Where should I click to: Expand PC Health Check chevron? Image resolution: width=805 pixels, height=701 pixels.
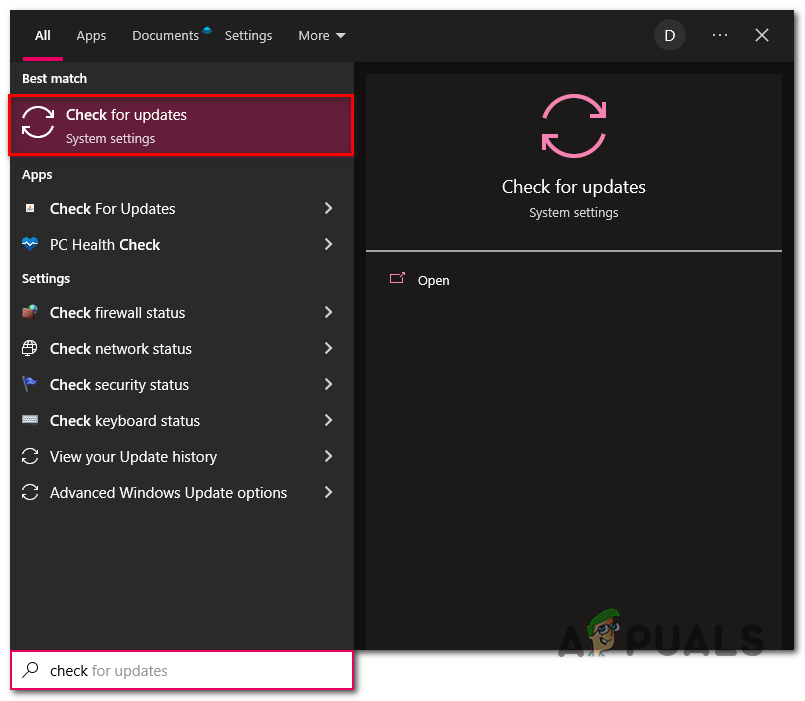pos(329,244)
